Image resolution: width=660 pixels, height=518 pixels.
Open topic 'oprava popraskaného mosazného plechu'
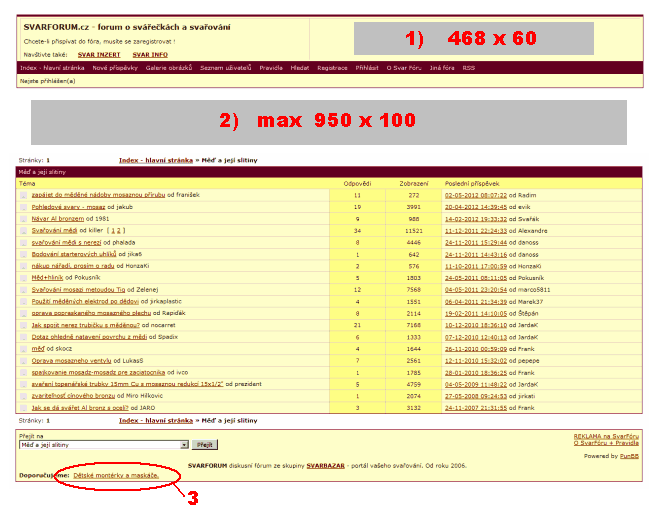91,313
